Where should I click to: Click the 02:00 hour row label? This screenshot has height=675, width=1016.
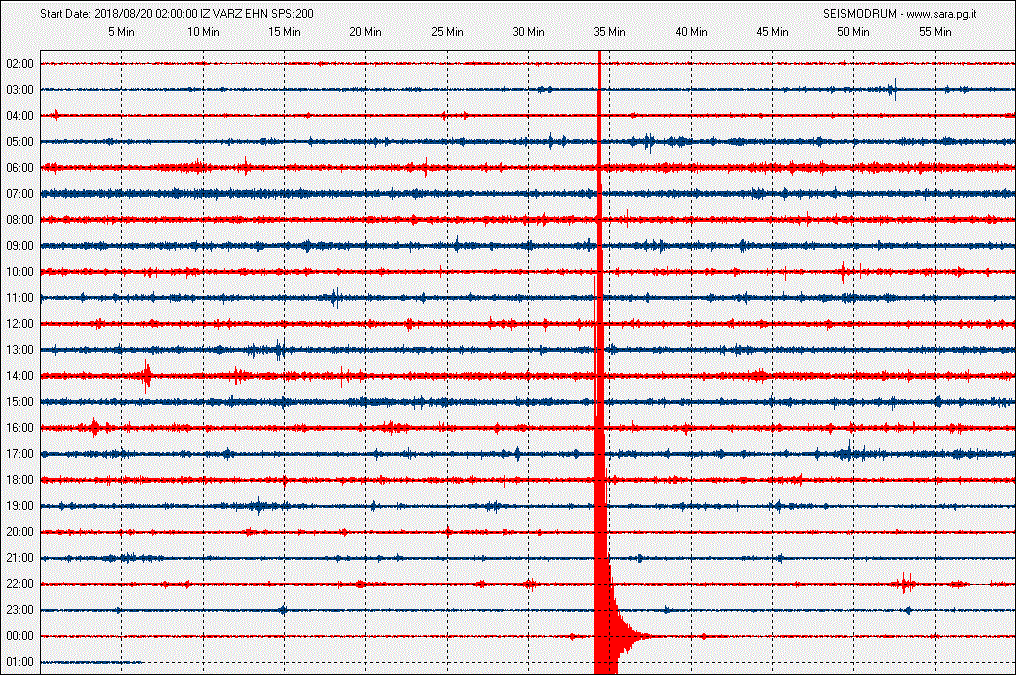(x=20, y=64)
